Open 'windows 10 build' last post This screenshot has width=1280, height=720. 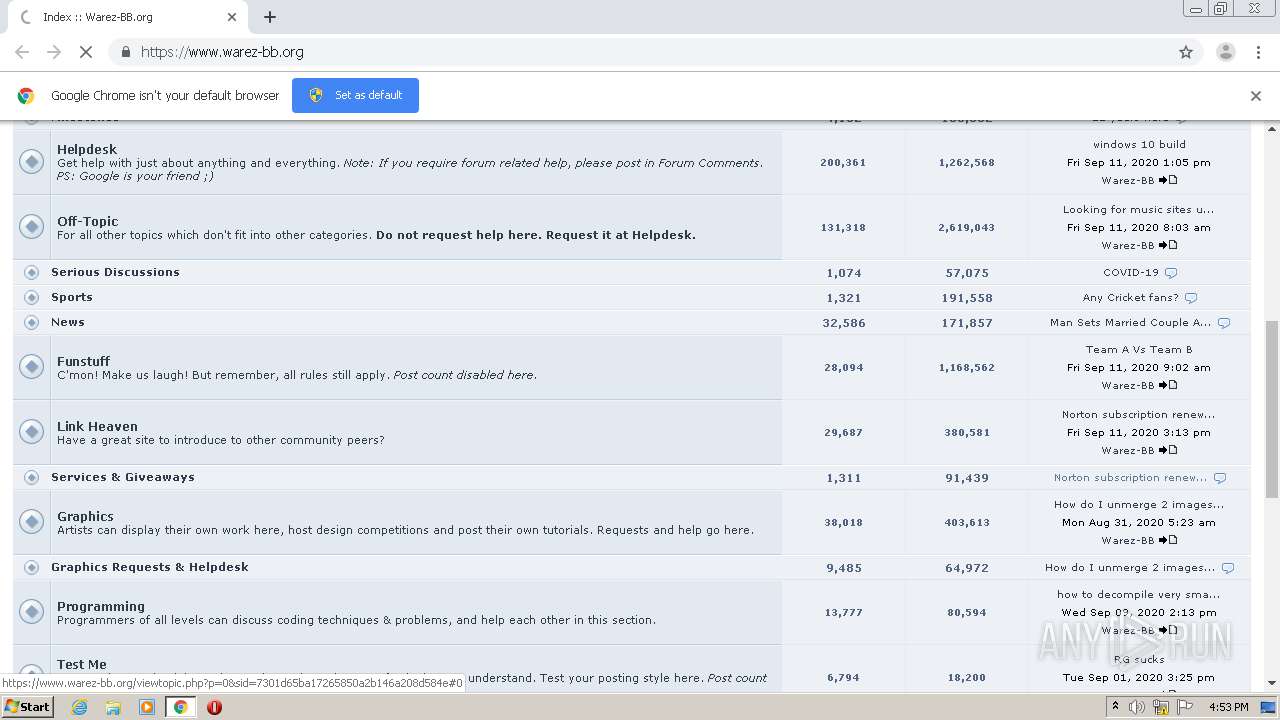1139,144
